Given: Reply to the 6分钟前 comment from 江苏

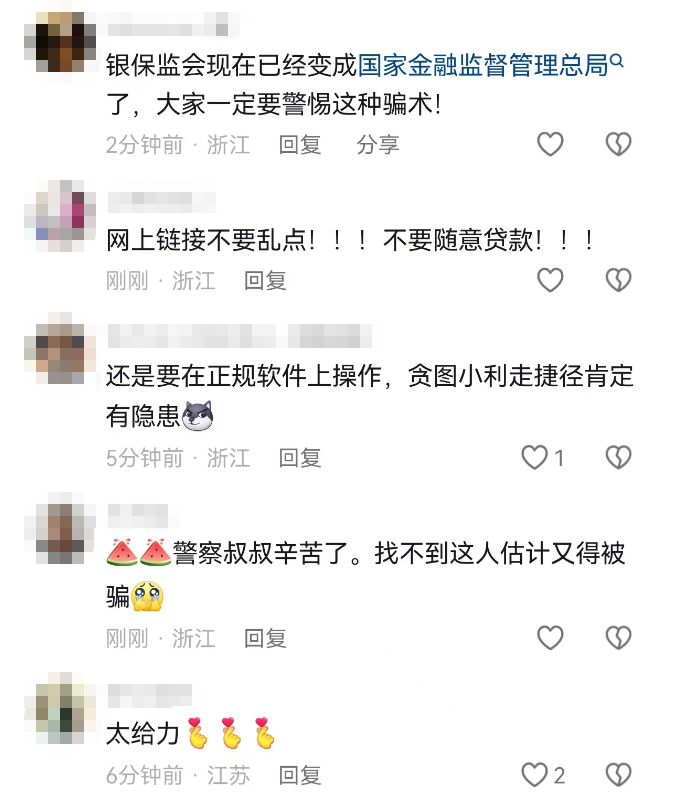Looking at the screenshot, I should point(300,775).
